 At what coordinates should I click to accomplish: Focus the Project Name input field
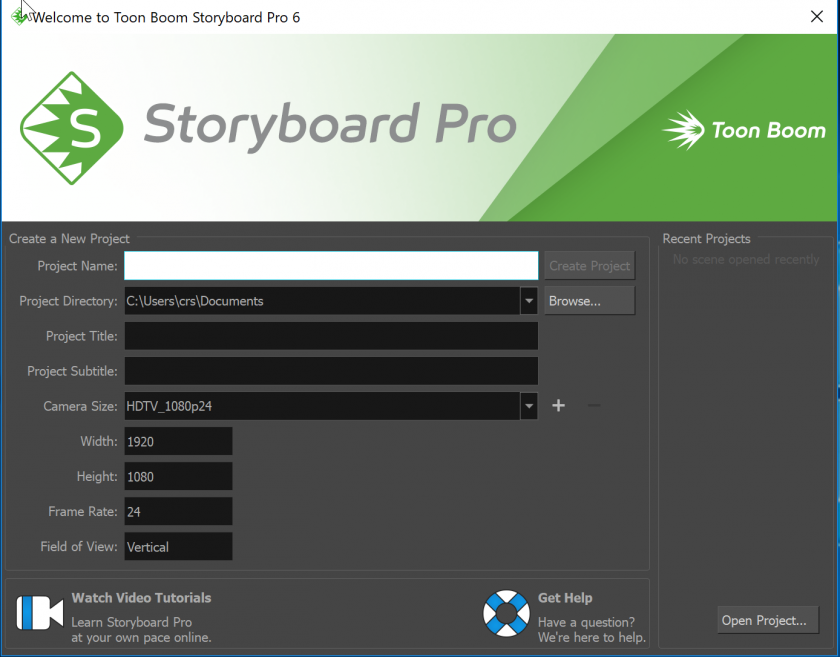(x=331, y=266)
